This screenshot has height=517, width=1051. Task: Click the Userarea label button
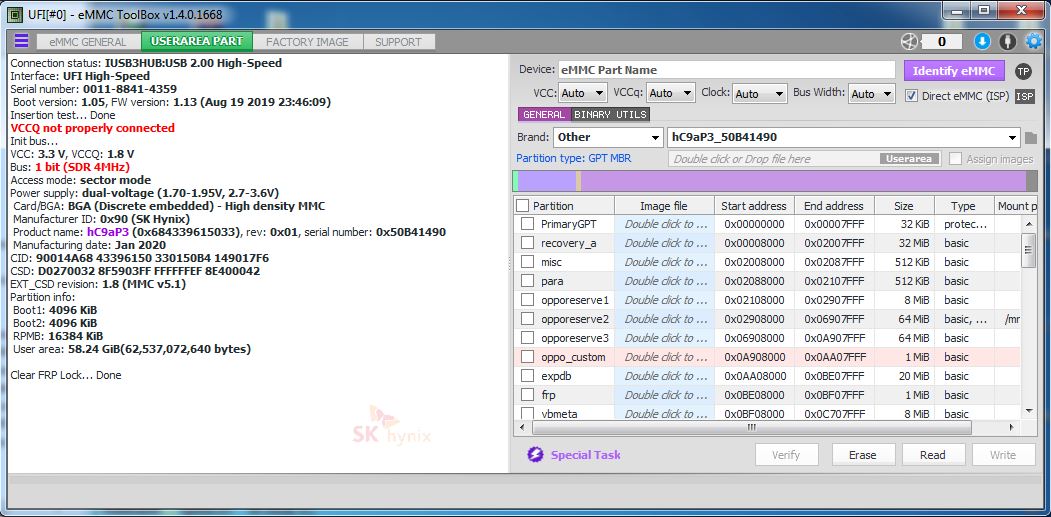point(910,159)
